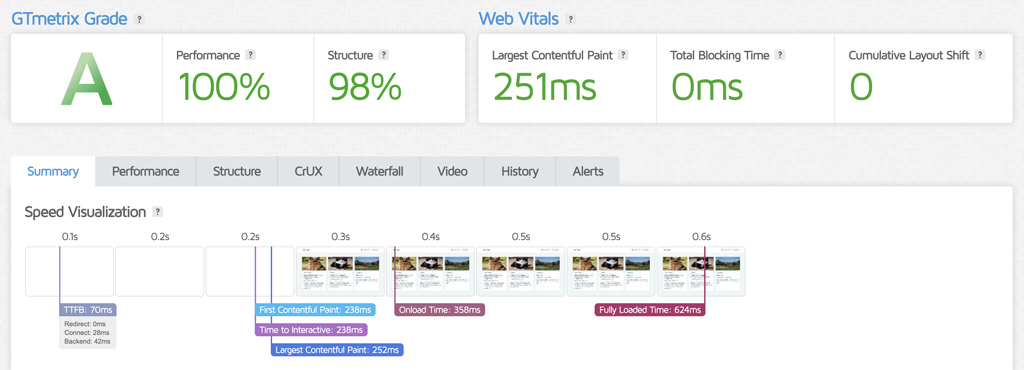Show help for Largest Contentful Paint
This screenshot has width=1024, height=370.
(x=623, y=55)
